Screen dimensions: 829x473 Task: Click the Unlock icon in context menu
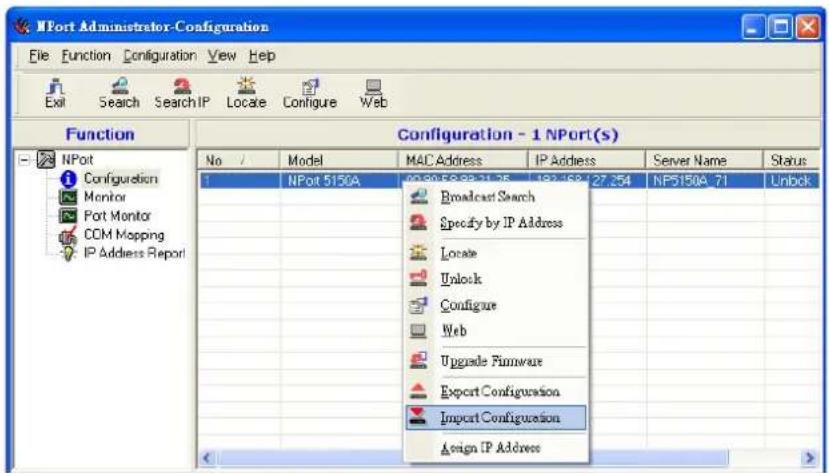(x=419, y=279)
